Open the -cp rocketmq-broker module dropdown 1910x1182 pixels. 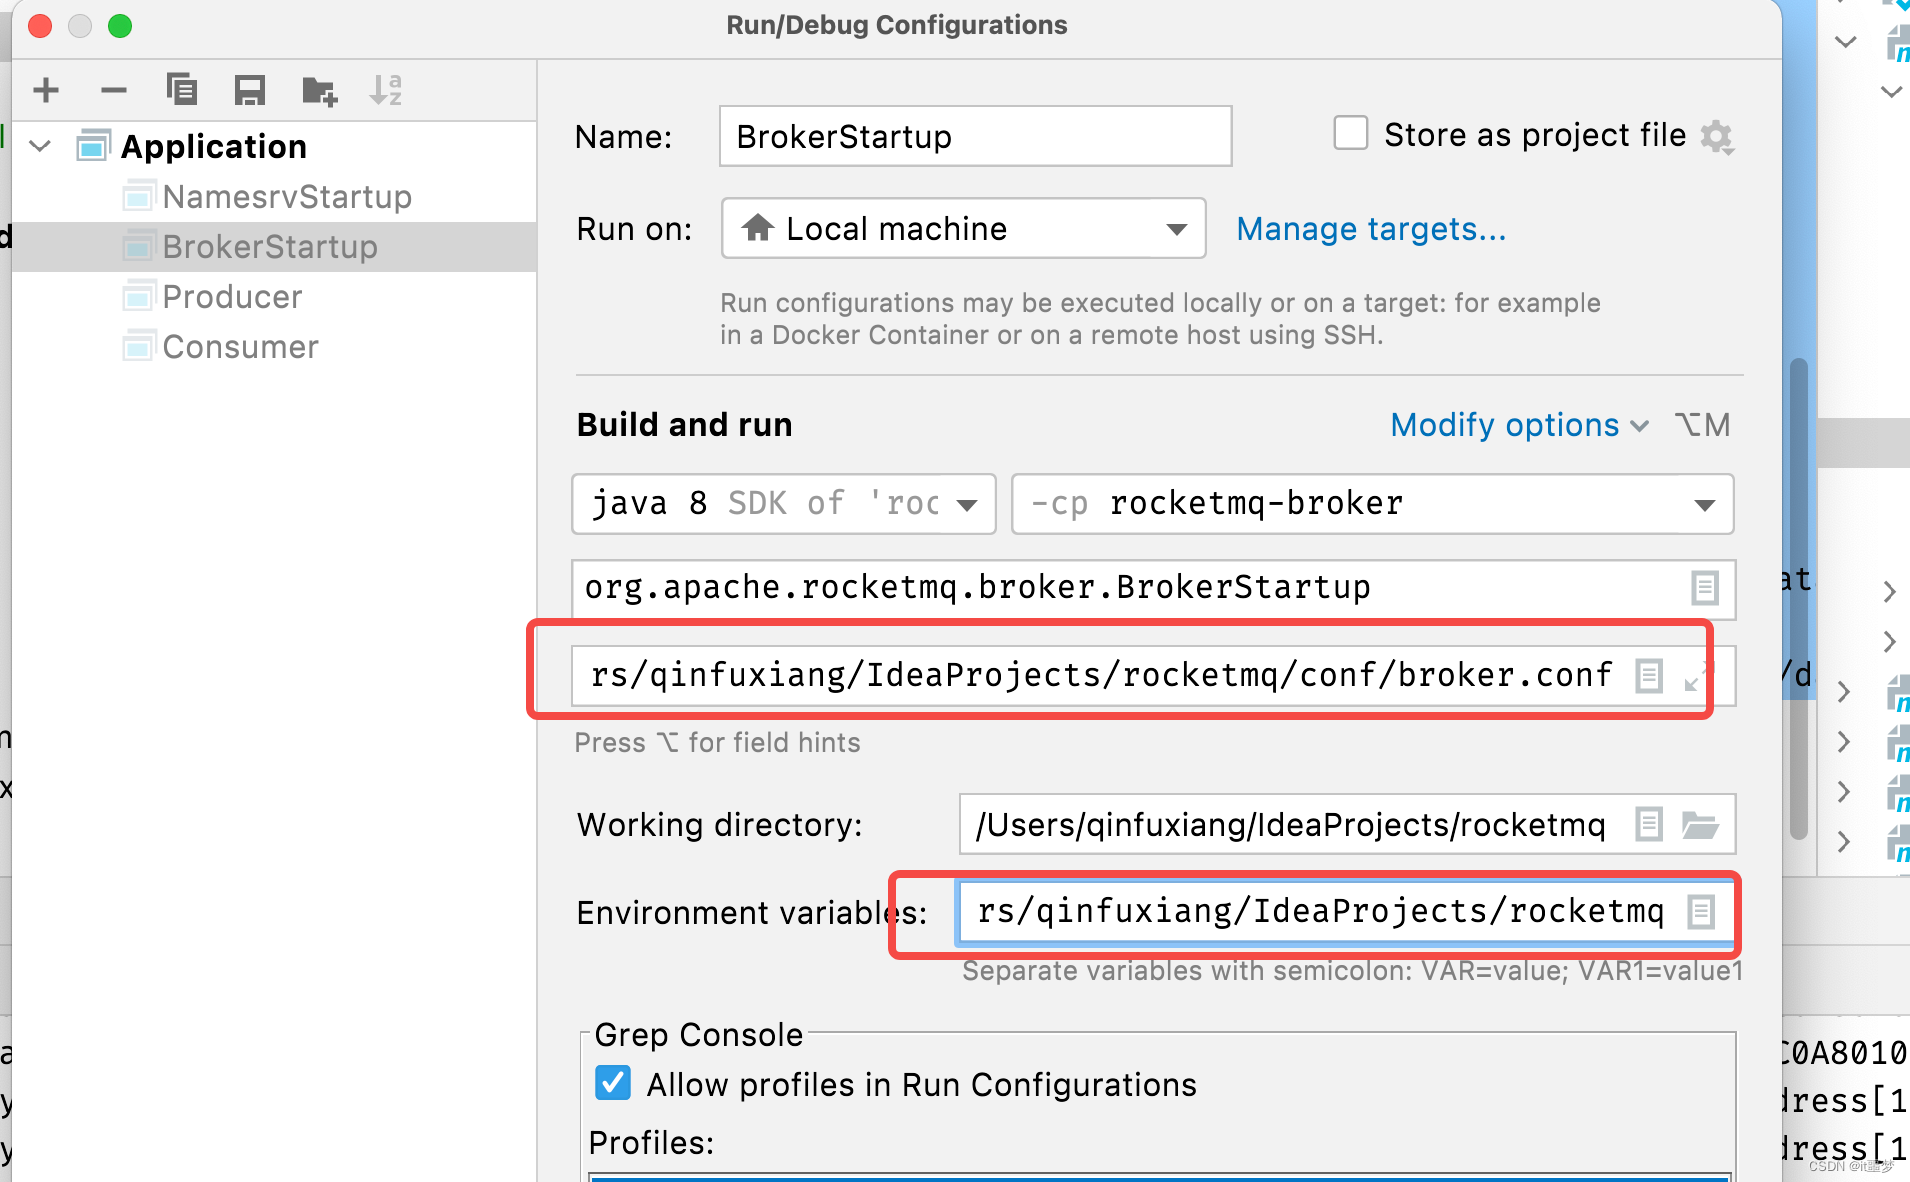pos(1373,503)
